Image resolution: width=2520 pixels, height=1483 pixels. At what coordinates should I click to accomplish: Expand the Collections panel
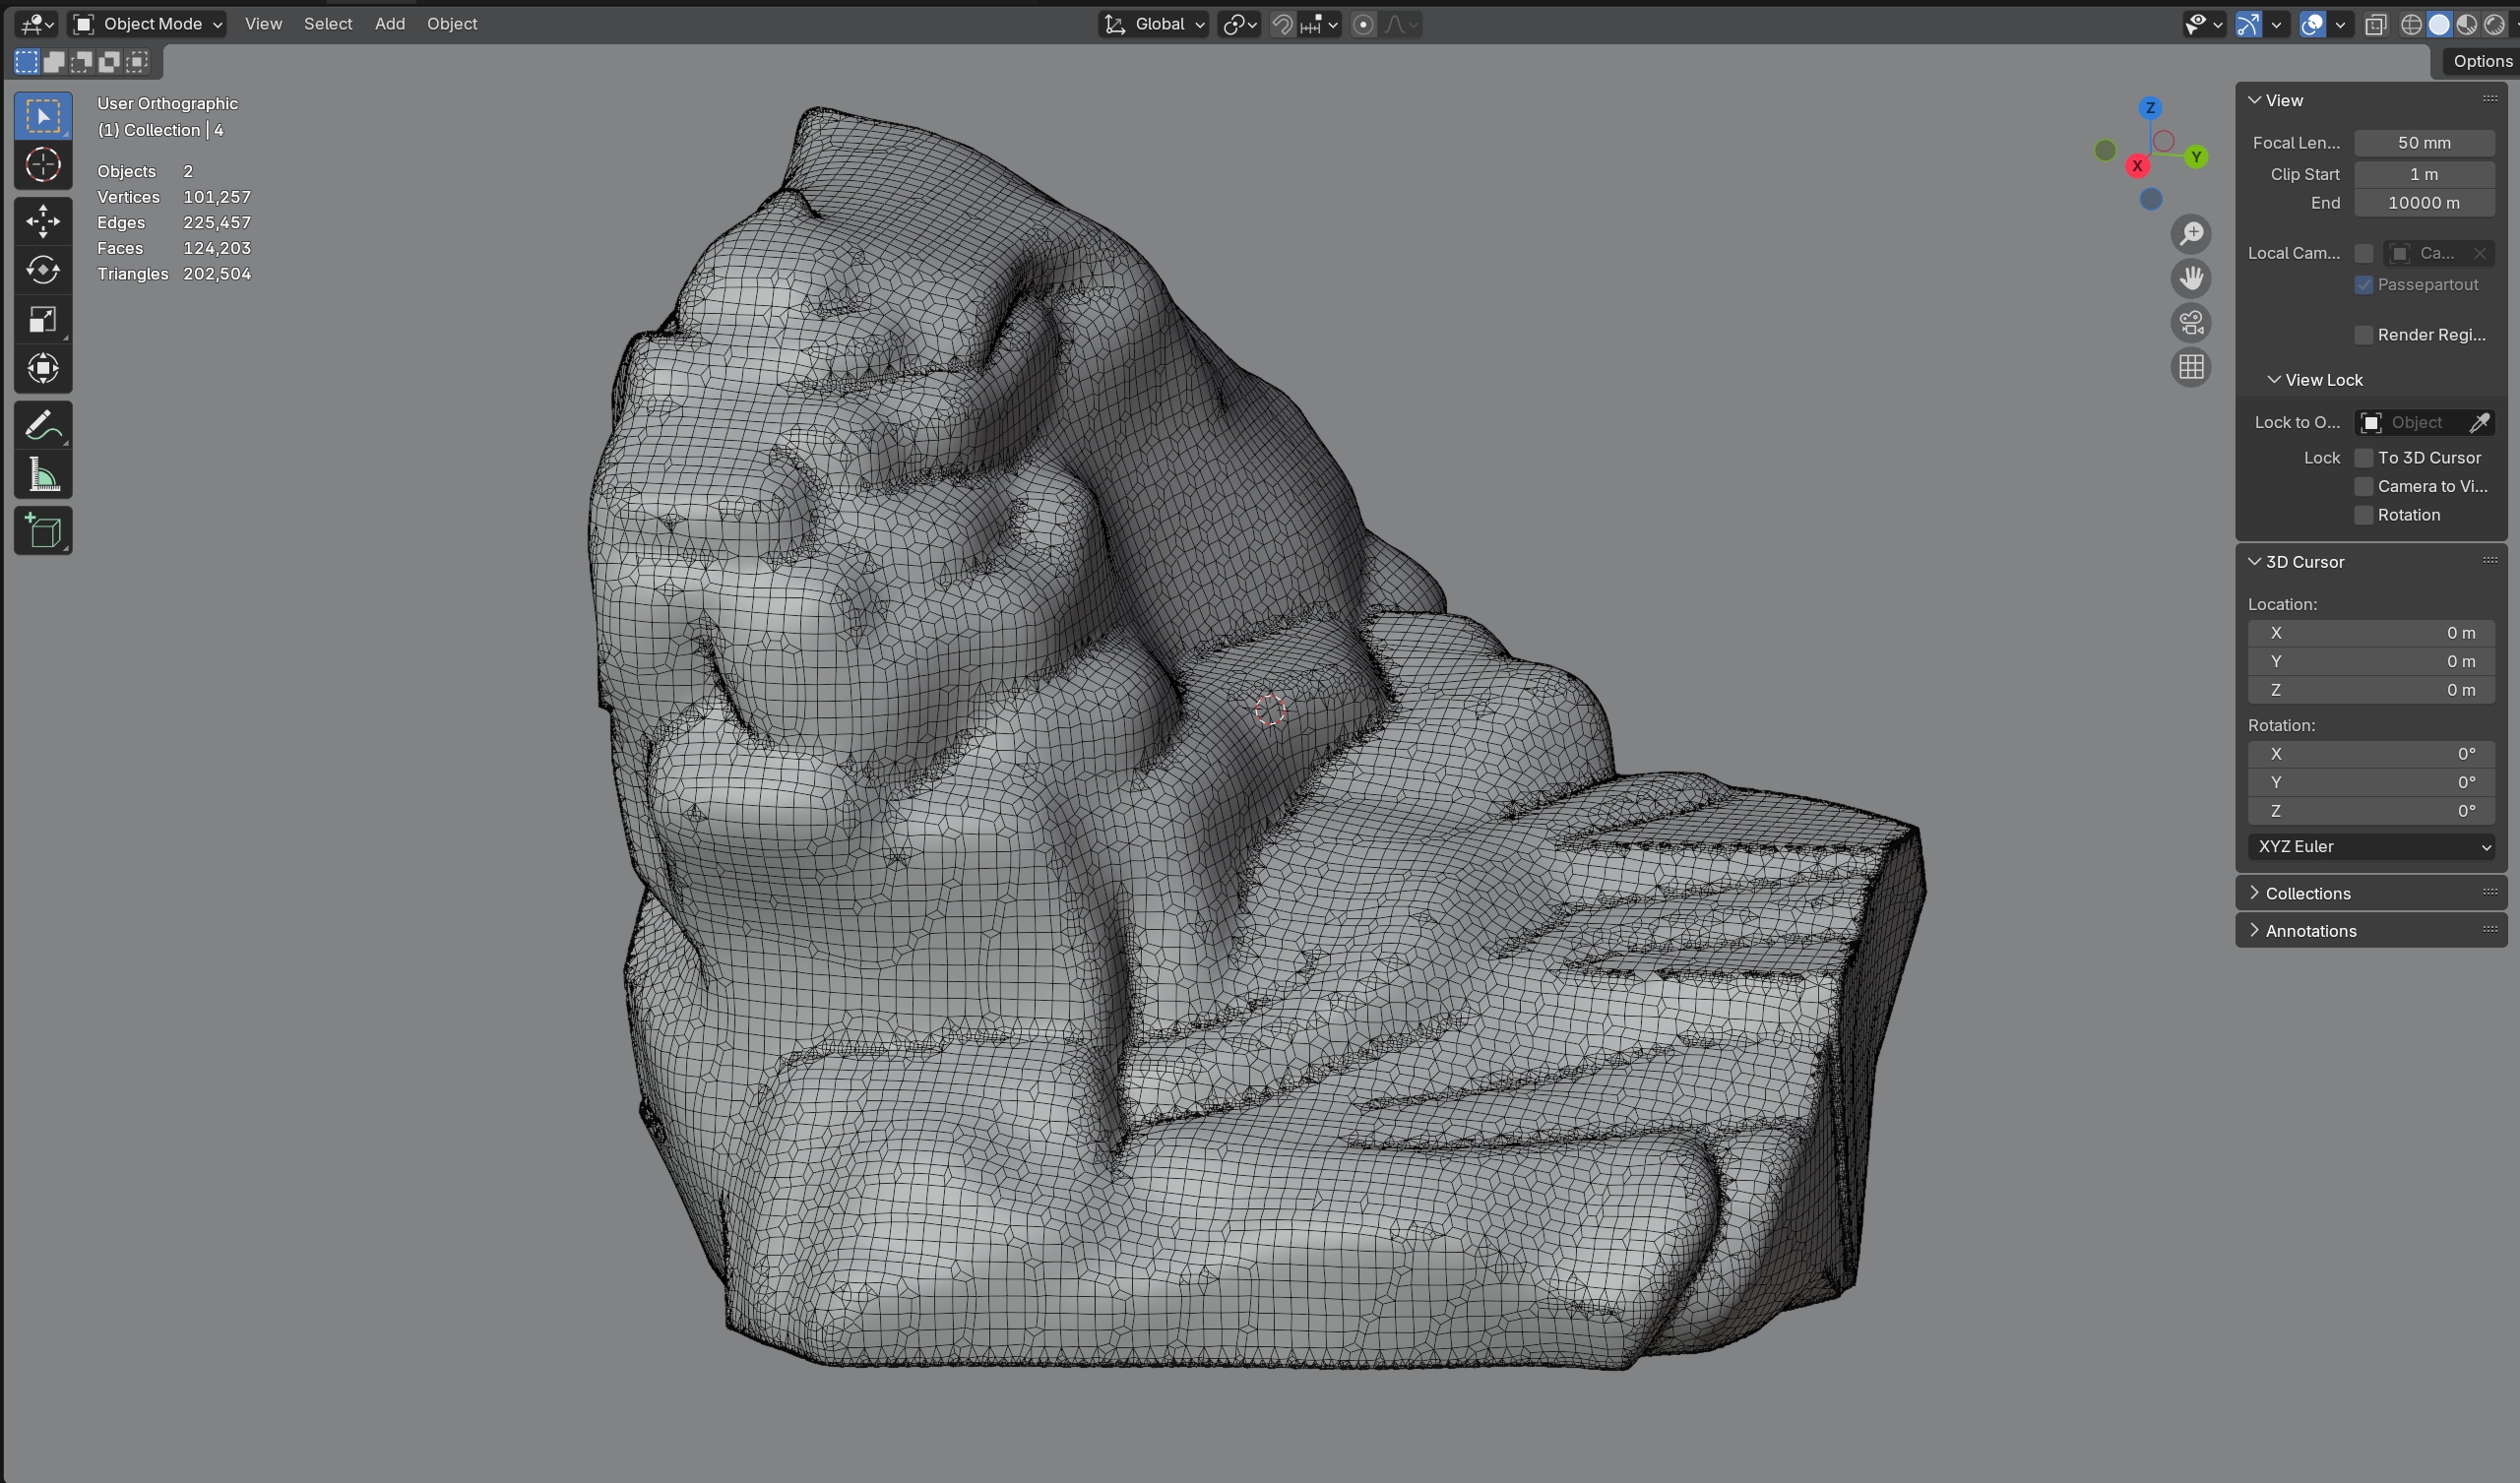pyautogui.click(x=2307, y=893)
